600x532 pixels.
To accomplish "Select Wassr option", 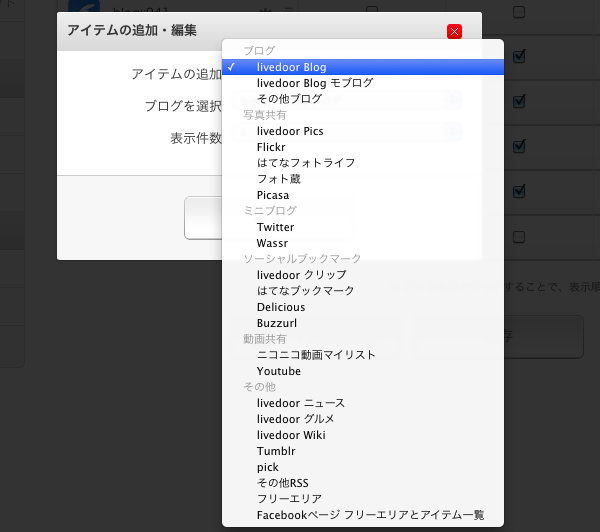I will (363, 243).
